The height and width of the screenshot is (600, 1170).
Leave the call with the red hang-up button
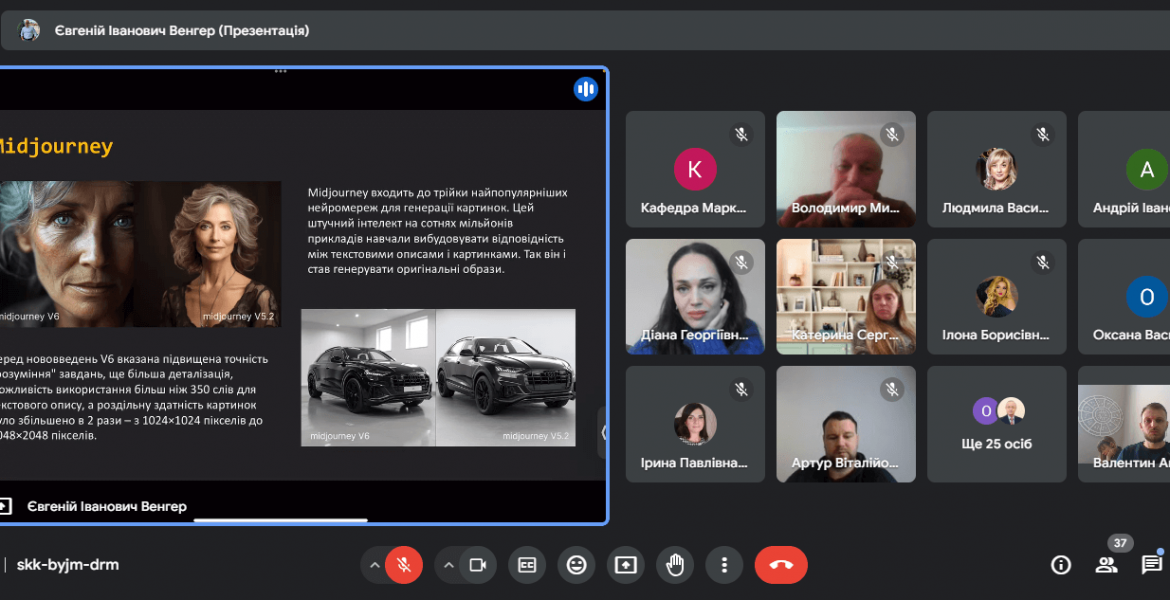click(781, 565)
